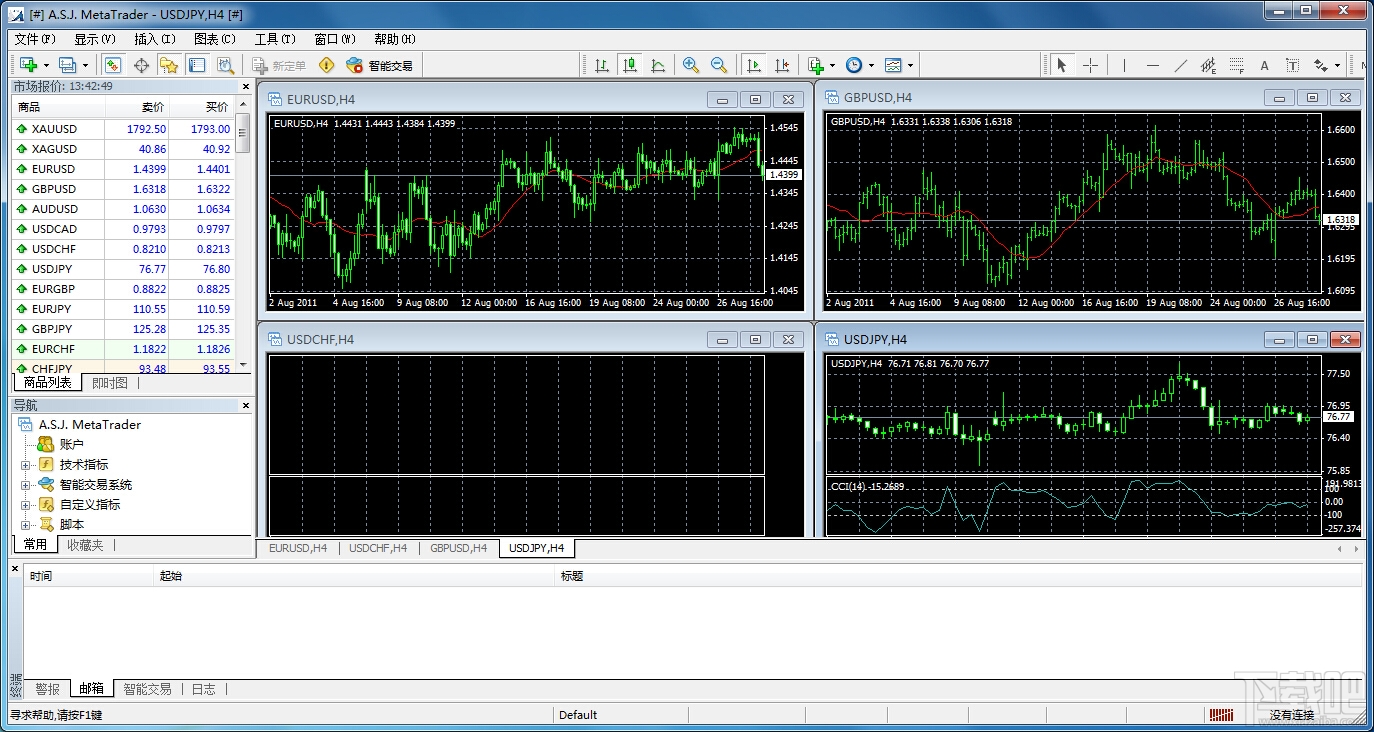
Task: Select the Horizontal Line drawing tool
Action: pyautogui.click(x=1152, y=65)
